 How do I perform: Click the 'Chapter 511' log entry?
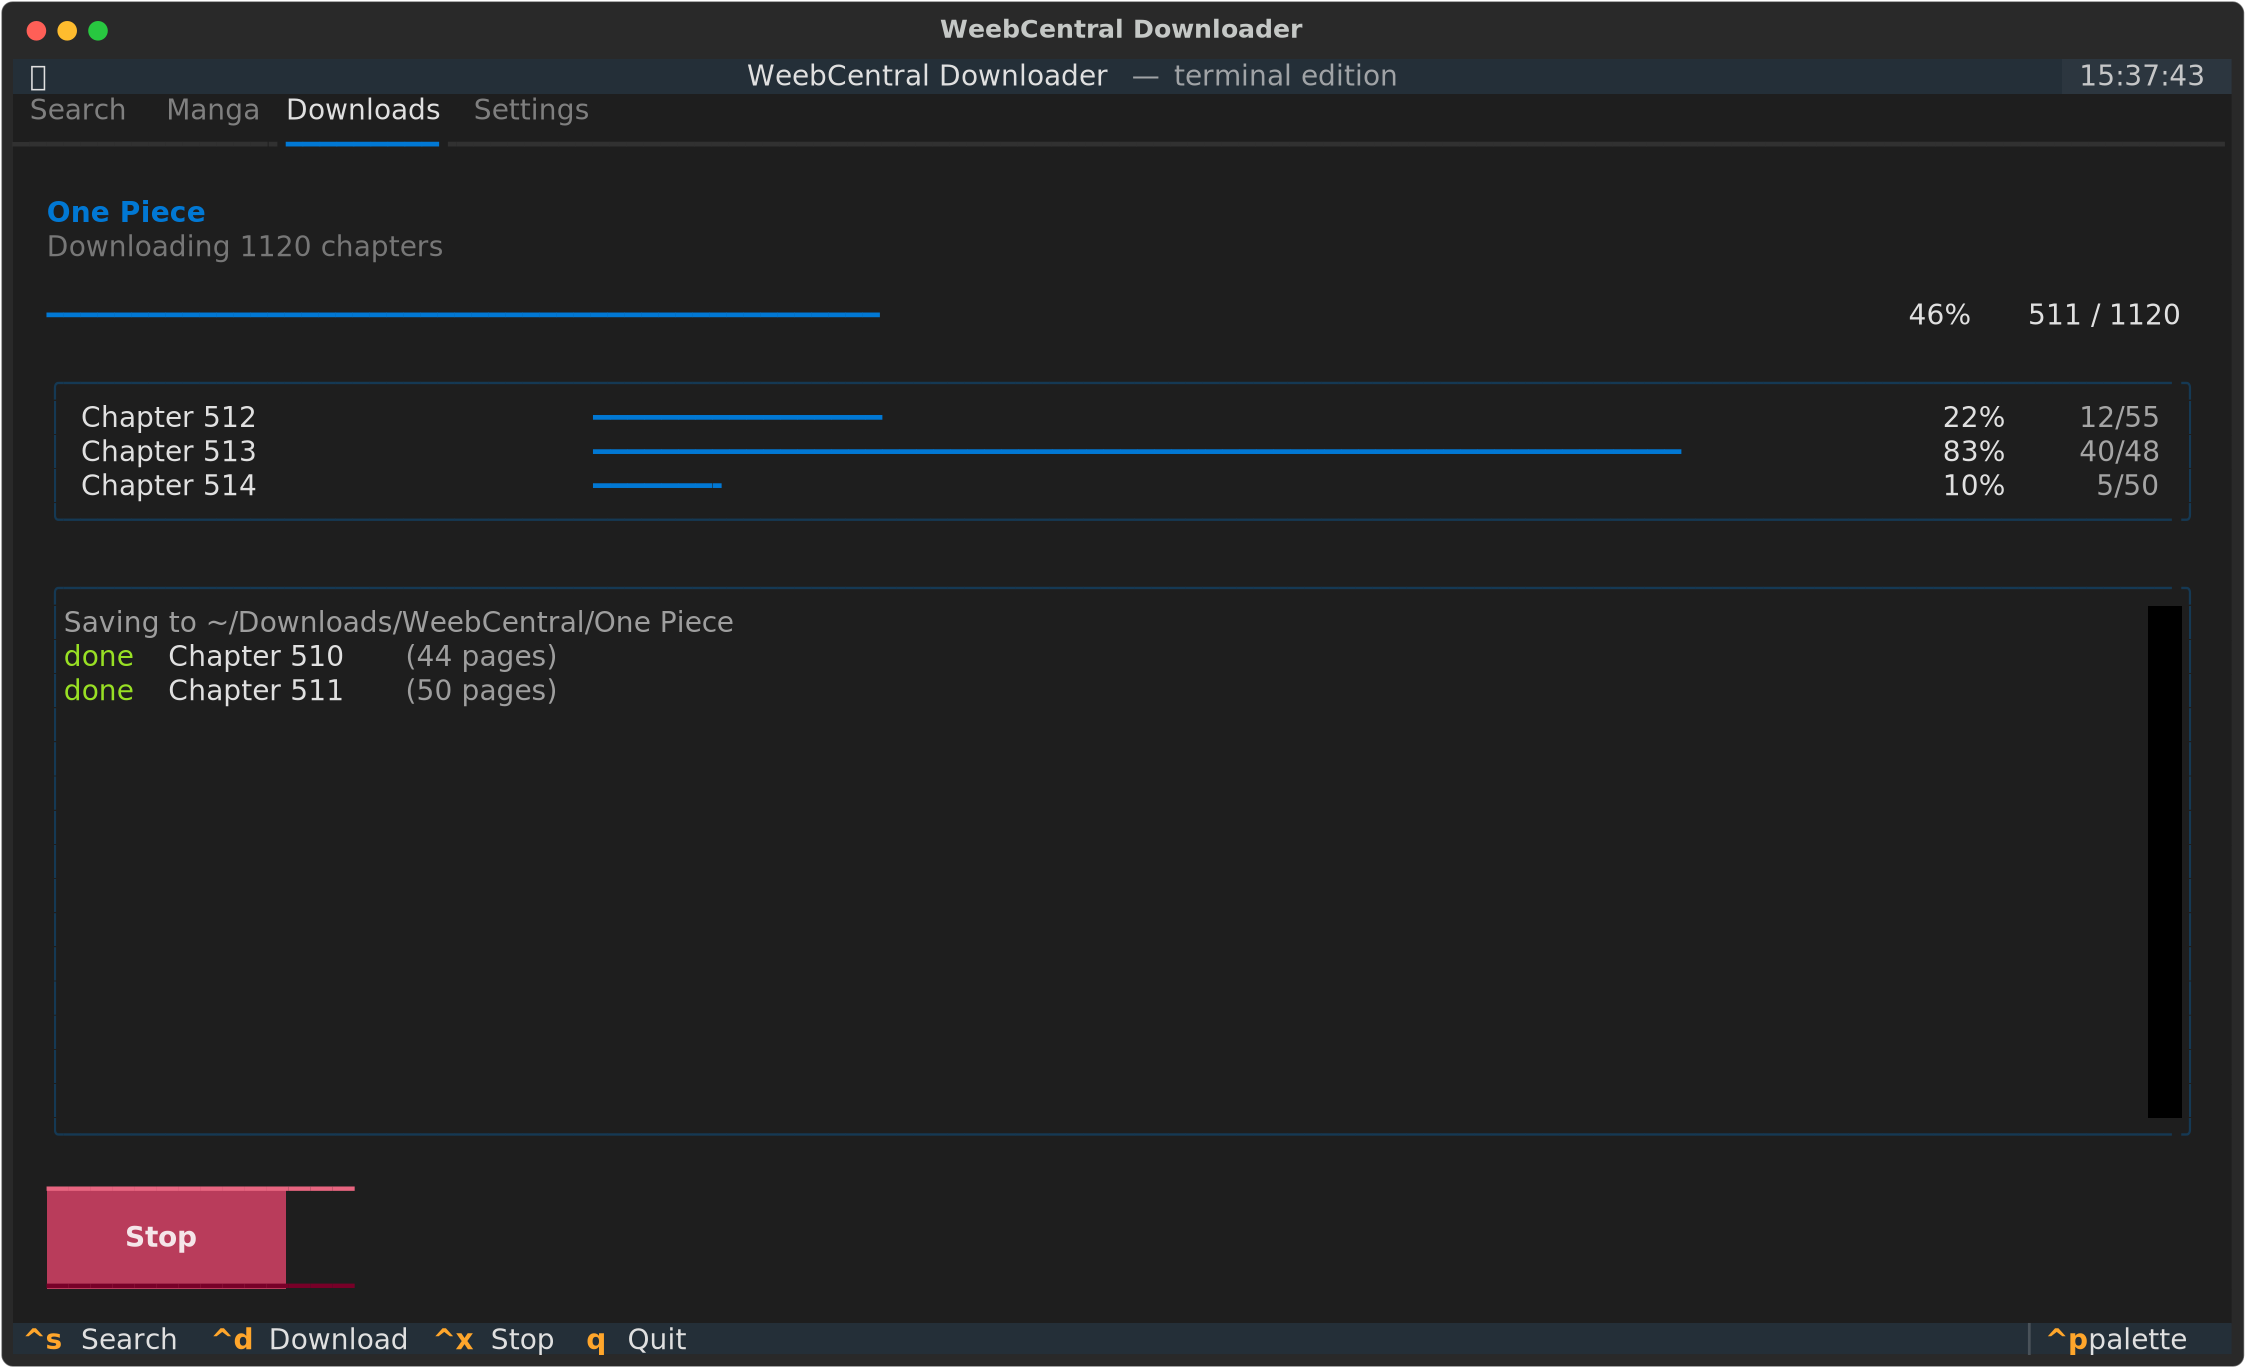[x=256, y=690]
